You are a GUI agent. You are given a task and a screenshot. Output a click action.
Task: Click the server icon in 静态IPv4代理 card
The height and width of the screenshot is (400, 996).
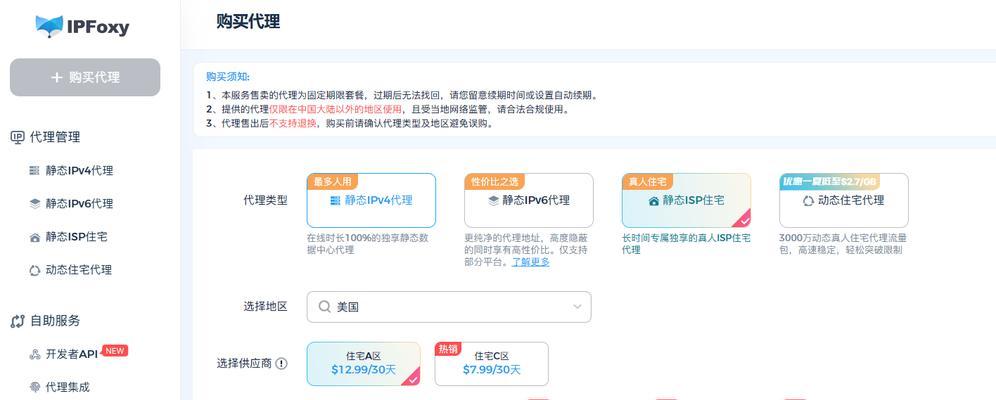335,201
